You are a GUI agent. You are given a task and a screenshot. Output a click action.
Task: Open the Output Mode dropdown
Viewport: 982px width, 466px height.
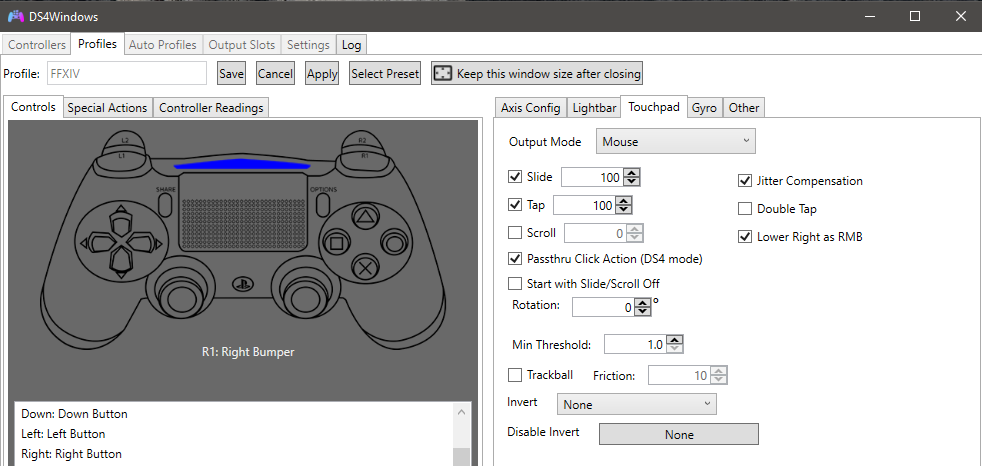pyautogui.click(x=676, y=142)
